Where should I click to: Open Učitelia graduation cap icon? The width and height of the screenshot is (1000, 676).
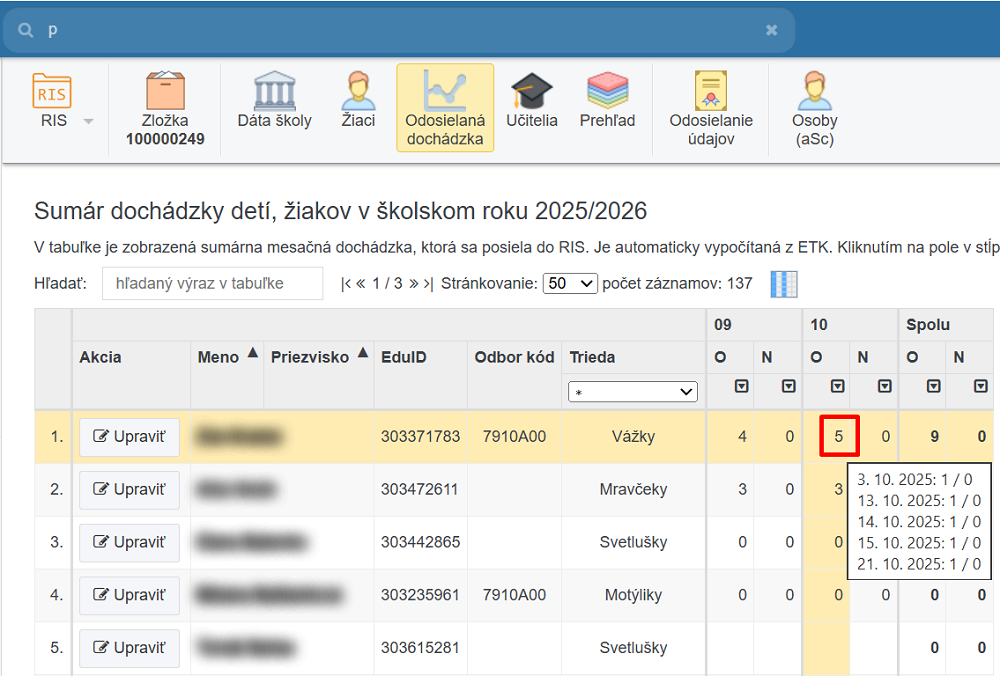pos(531,92)
